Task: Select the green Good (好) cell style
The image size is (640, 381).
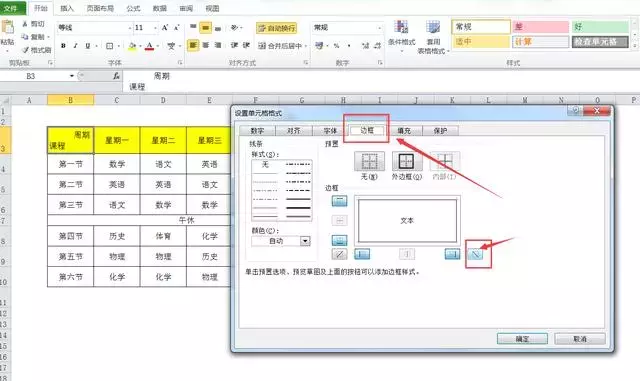Action: click(600, 27)
